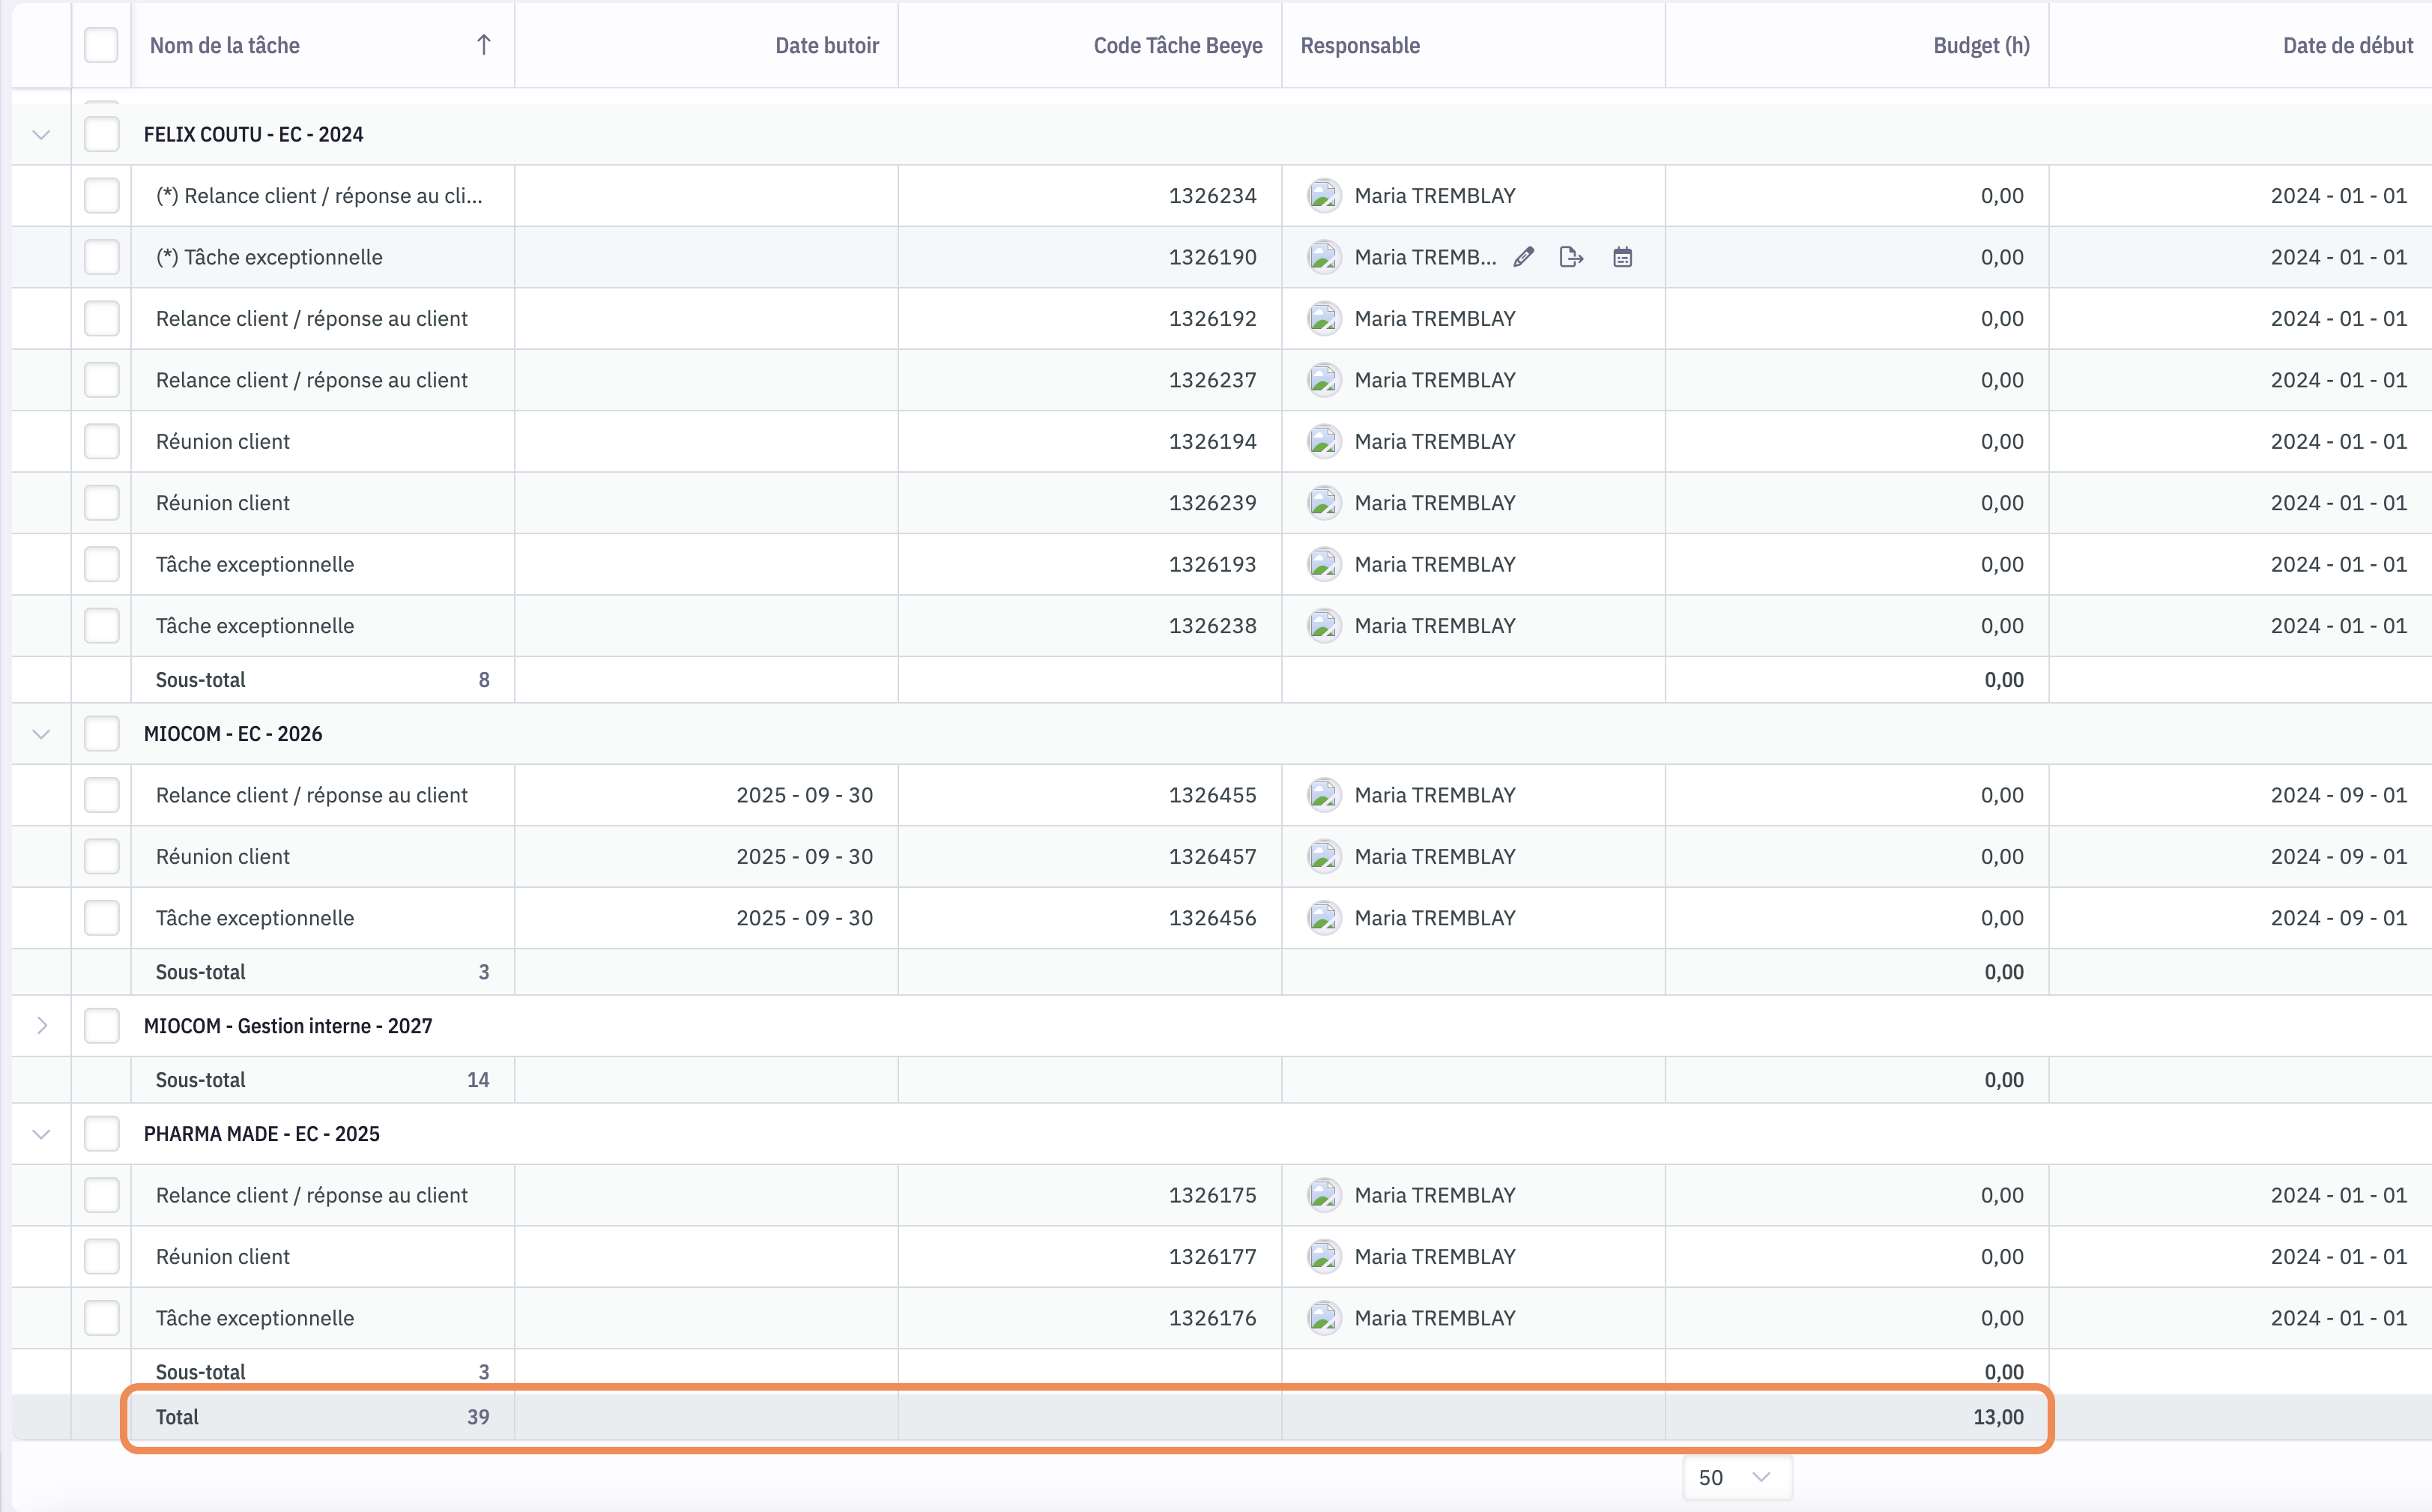Click pencil edit icon on task 1326190
The image size is (2432, 1512).
click(1523, 257)
